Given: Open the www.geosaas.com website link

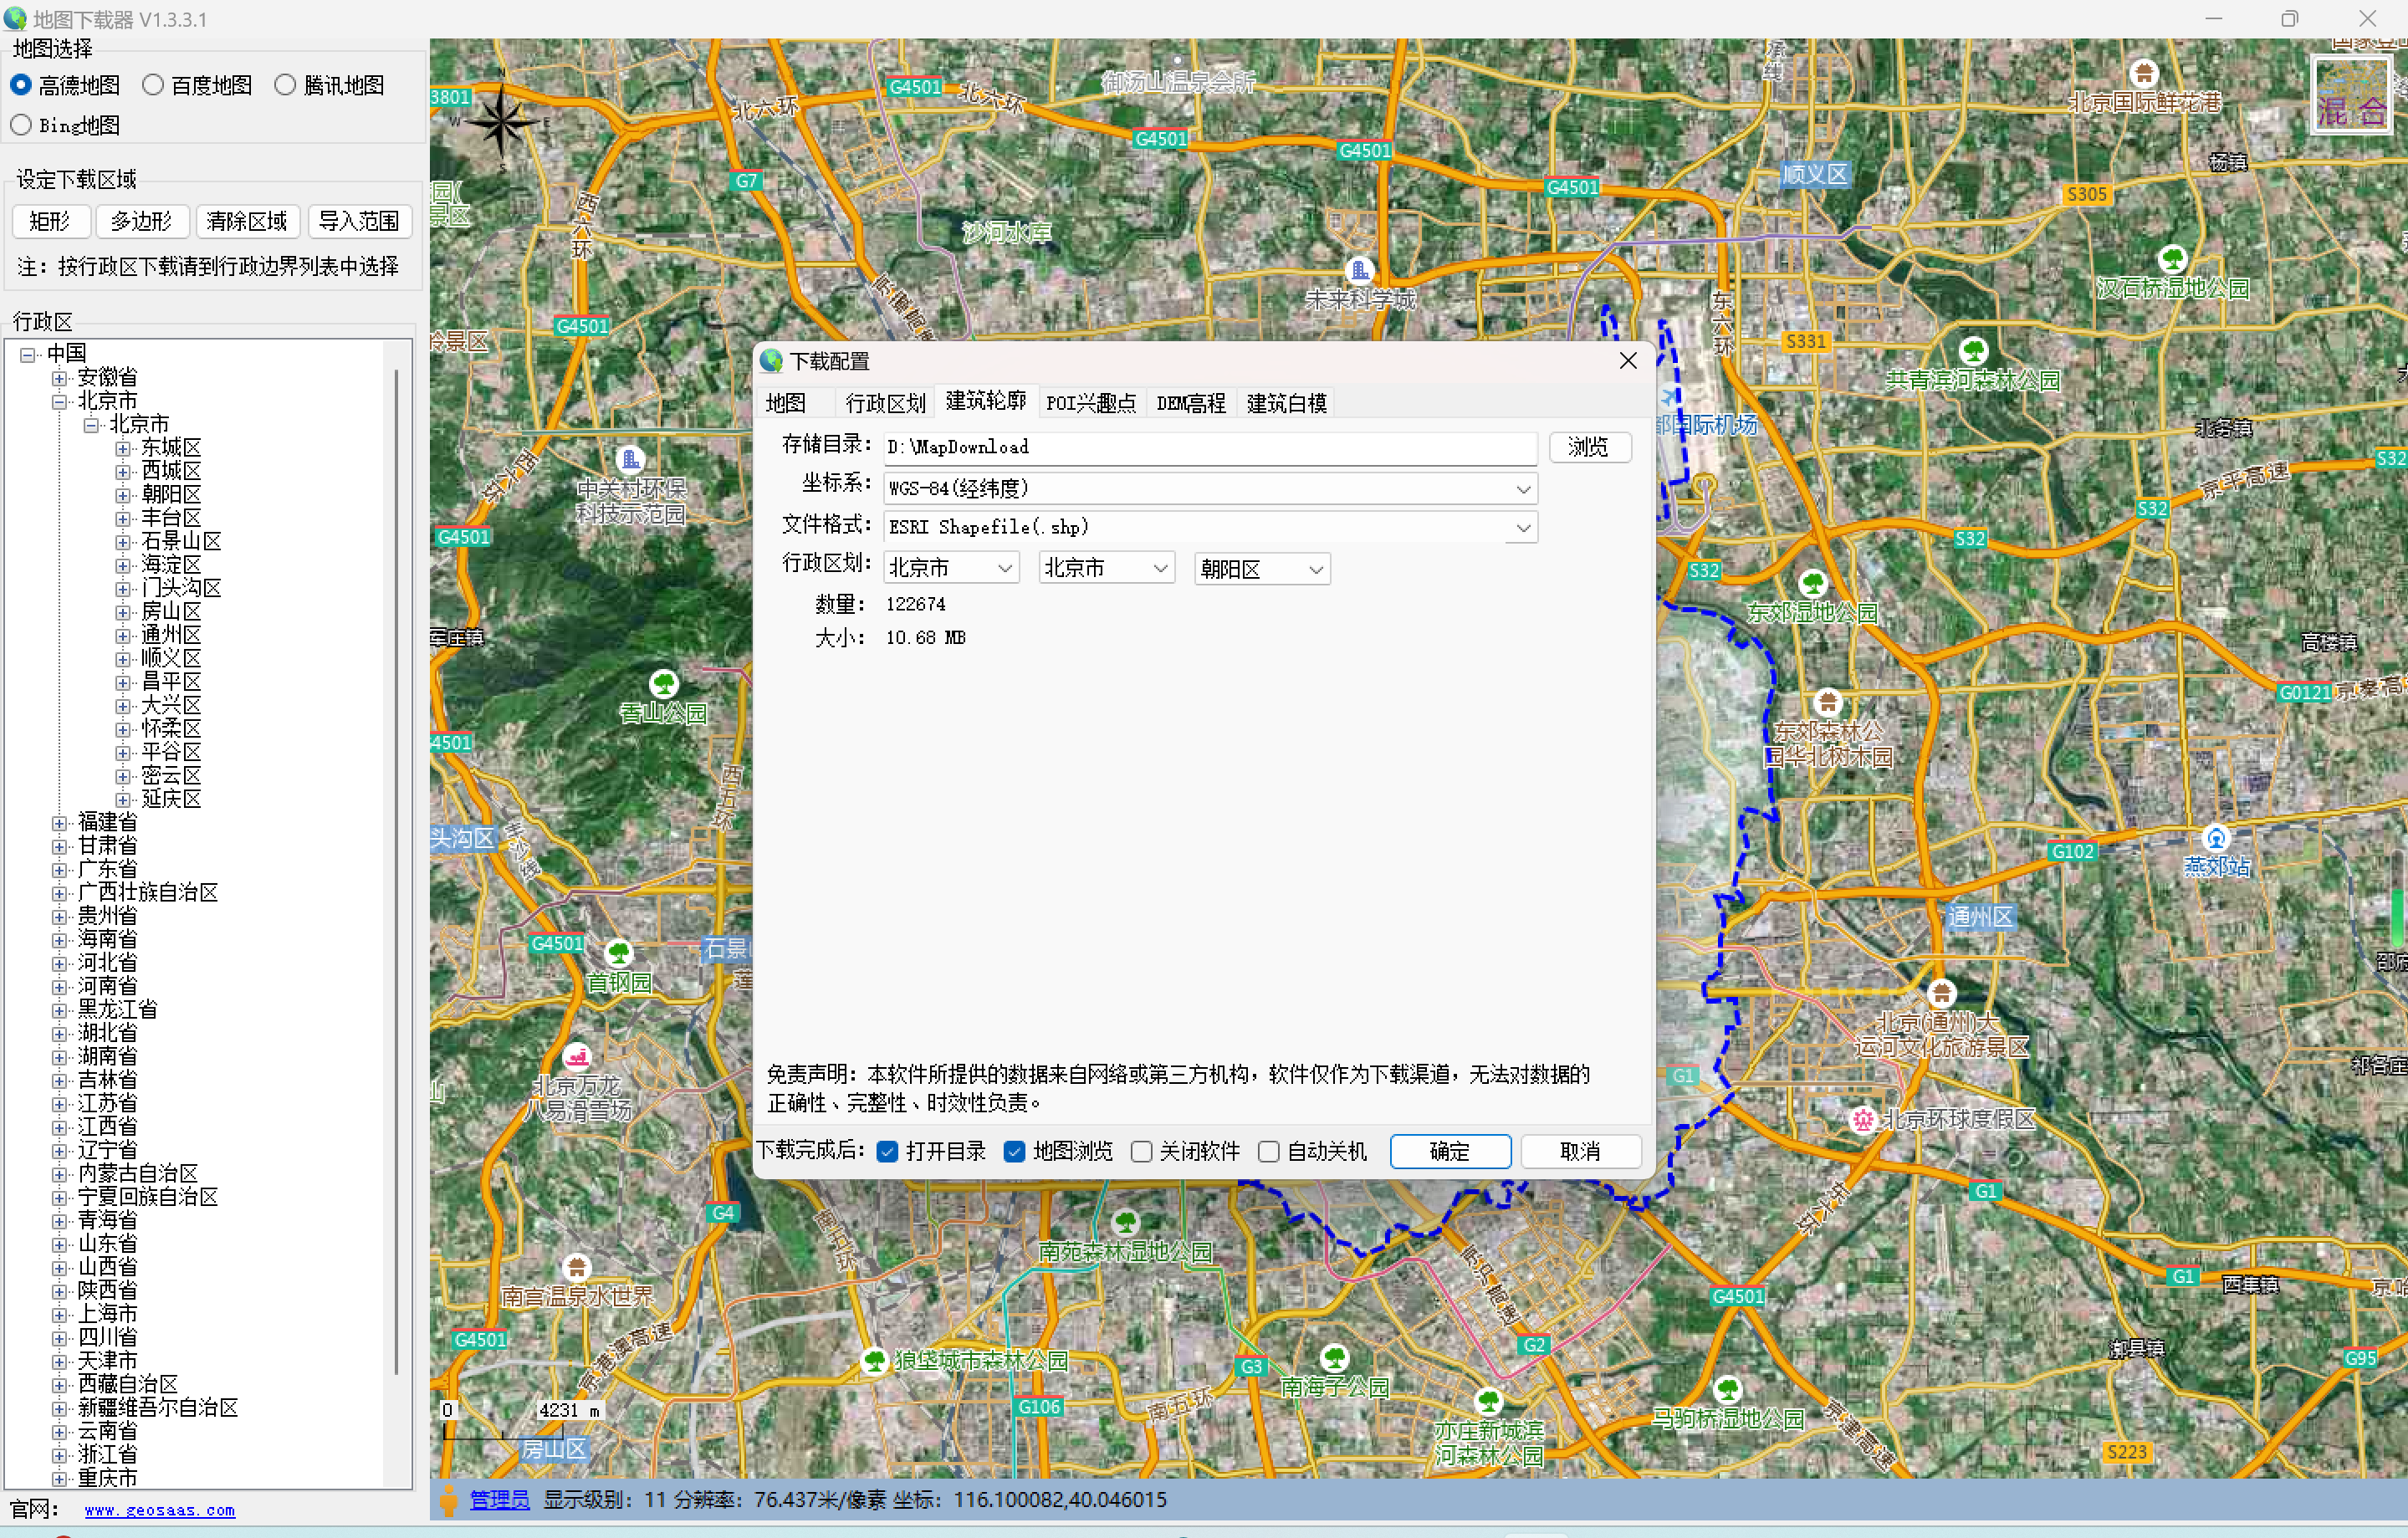Looking at the screenshot, I should pos(160,1511).
